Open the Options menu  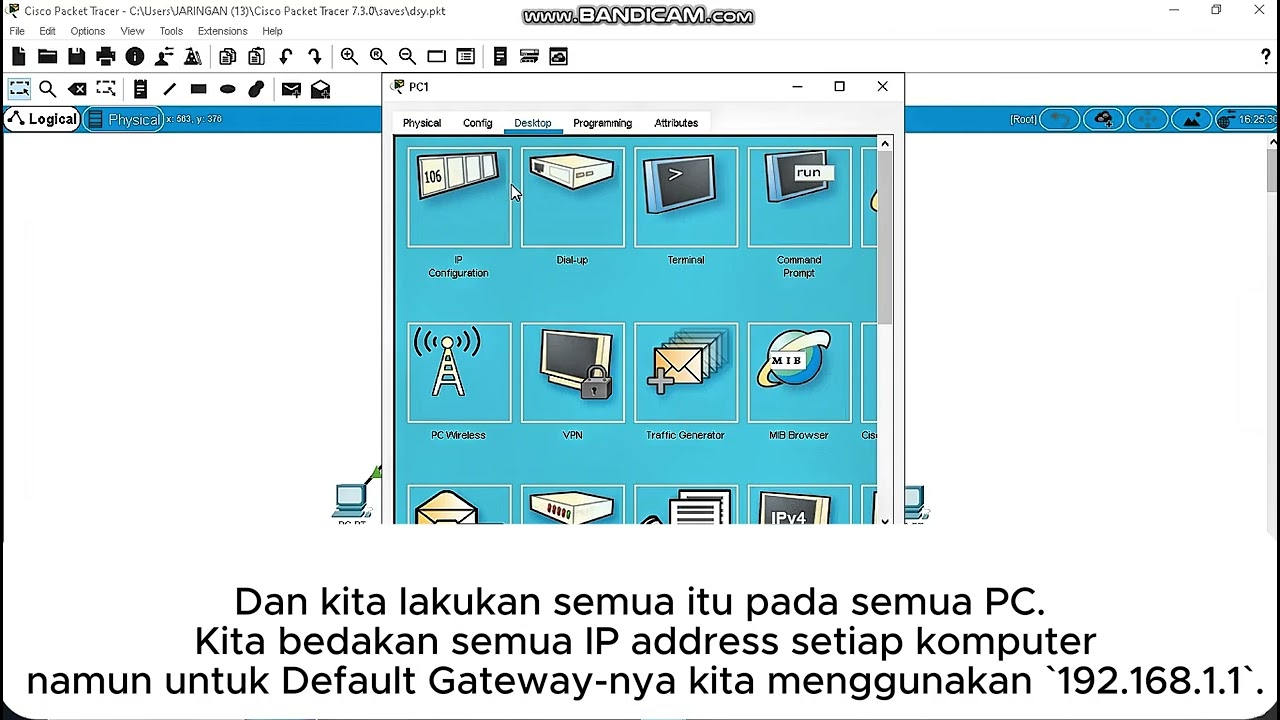pos(88,31)
